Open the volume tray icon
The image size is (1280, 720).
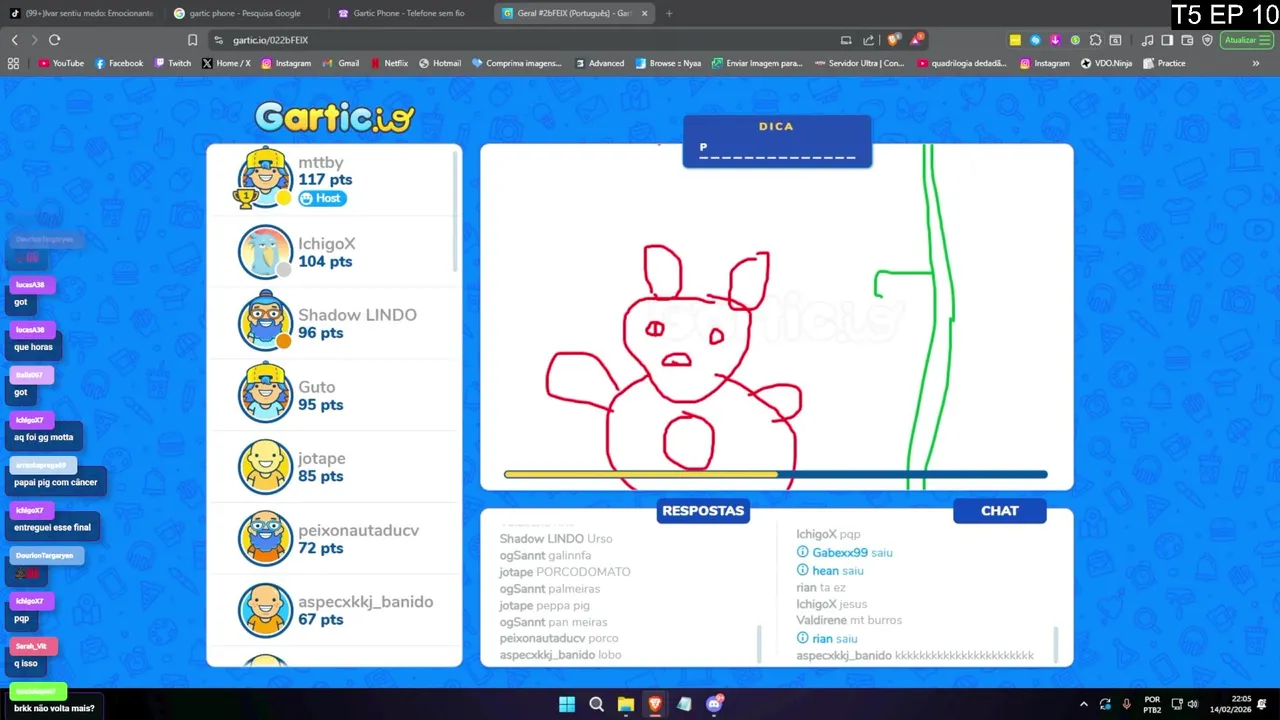tap(1193, 704)
